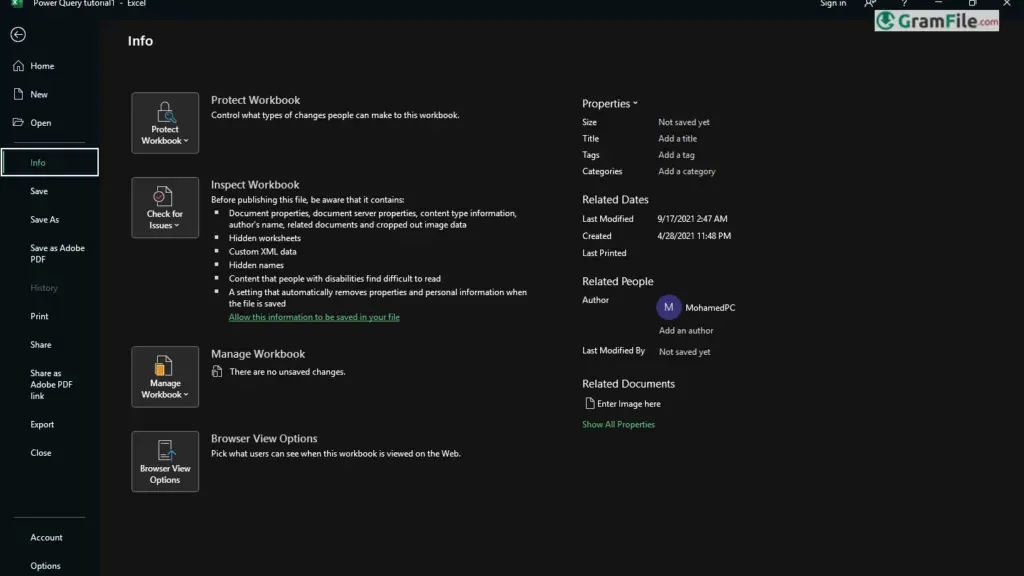This screenshot has width=1024, height=576.
Task: Click the Browser View Options button
Action: coord(165,461)
